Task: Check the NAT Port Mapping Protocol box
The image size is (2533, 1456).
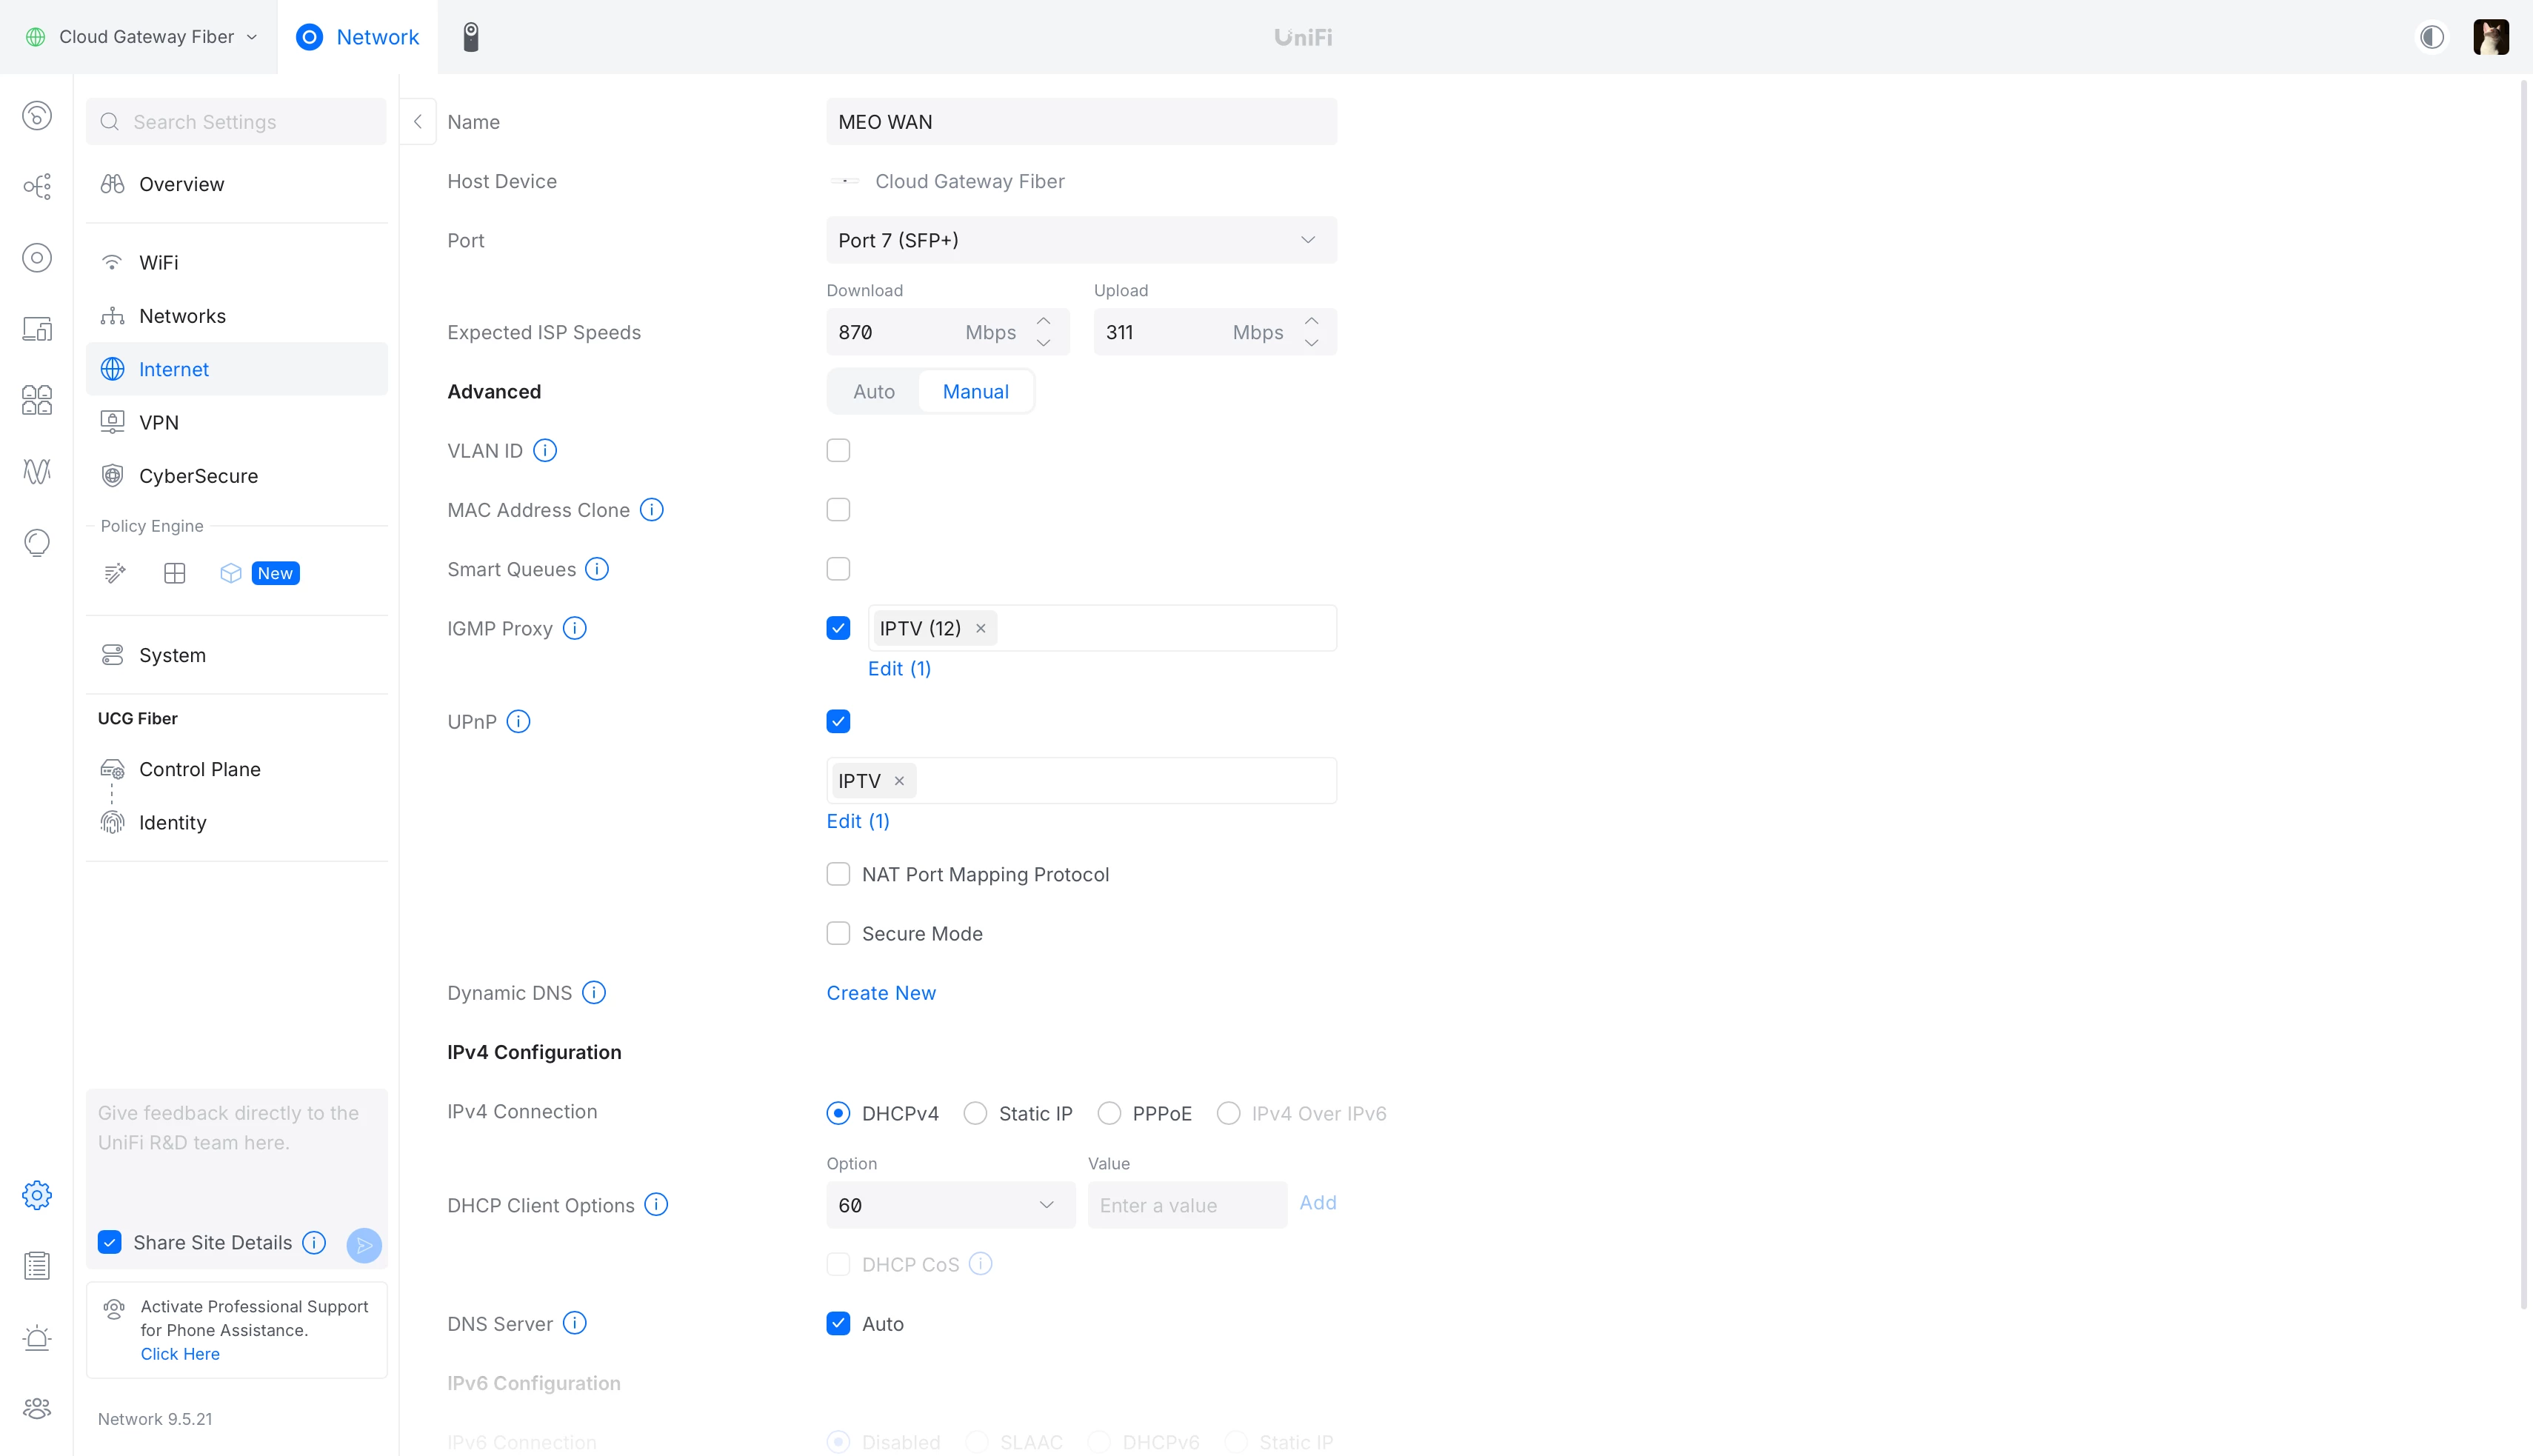Action: click(x=838, y=875)
